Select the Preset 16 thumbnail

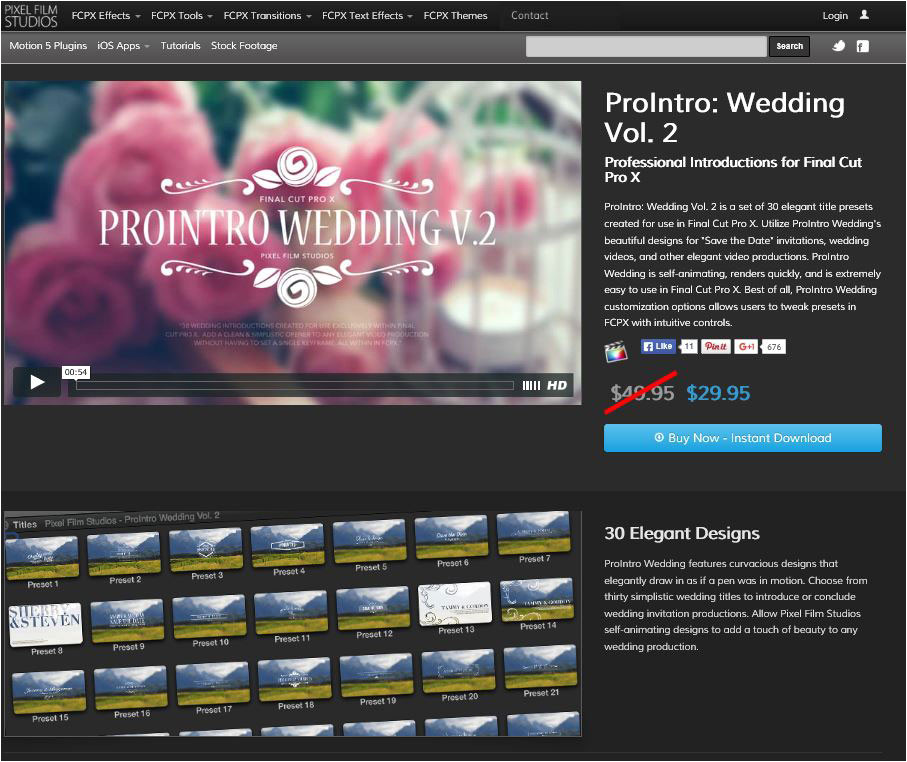(131, 687)
